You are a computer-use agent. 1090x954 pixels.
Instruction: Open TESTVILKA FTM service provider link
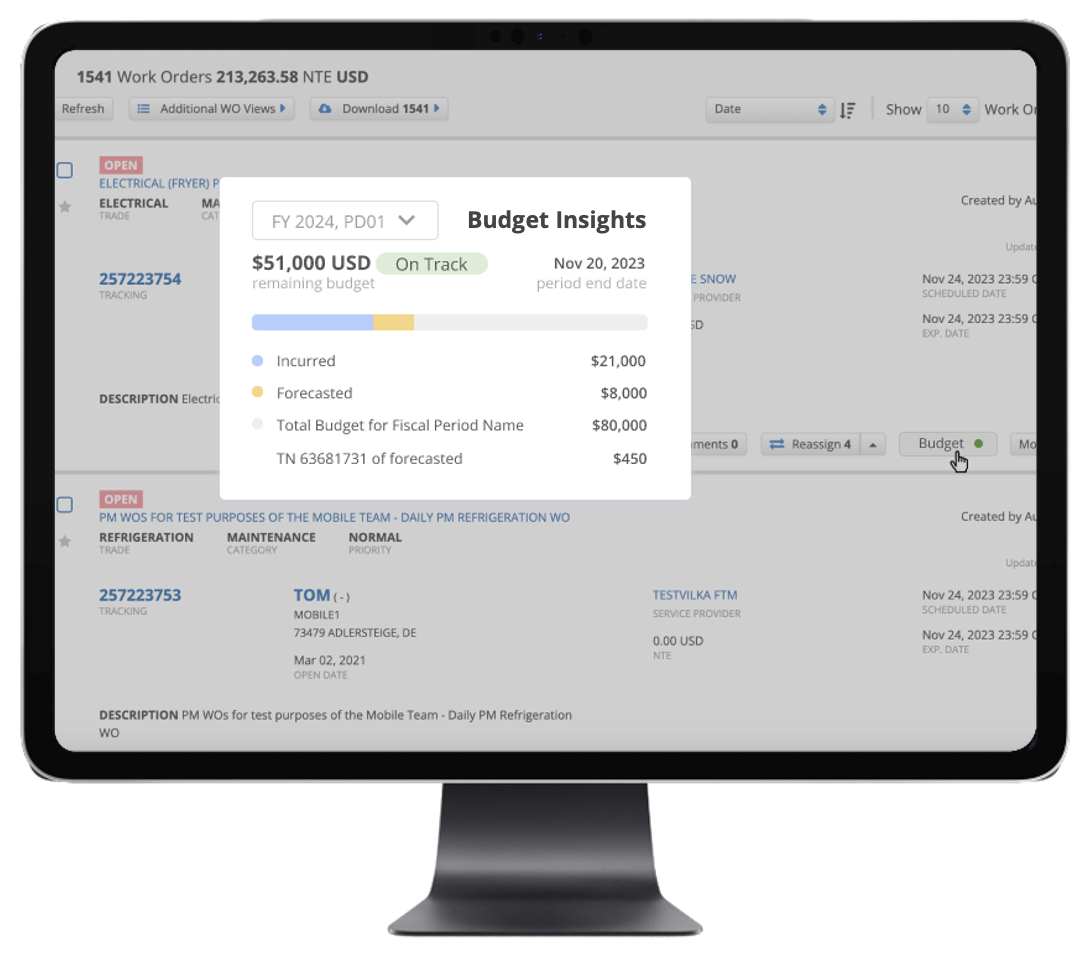[x=694, y=595]
